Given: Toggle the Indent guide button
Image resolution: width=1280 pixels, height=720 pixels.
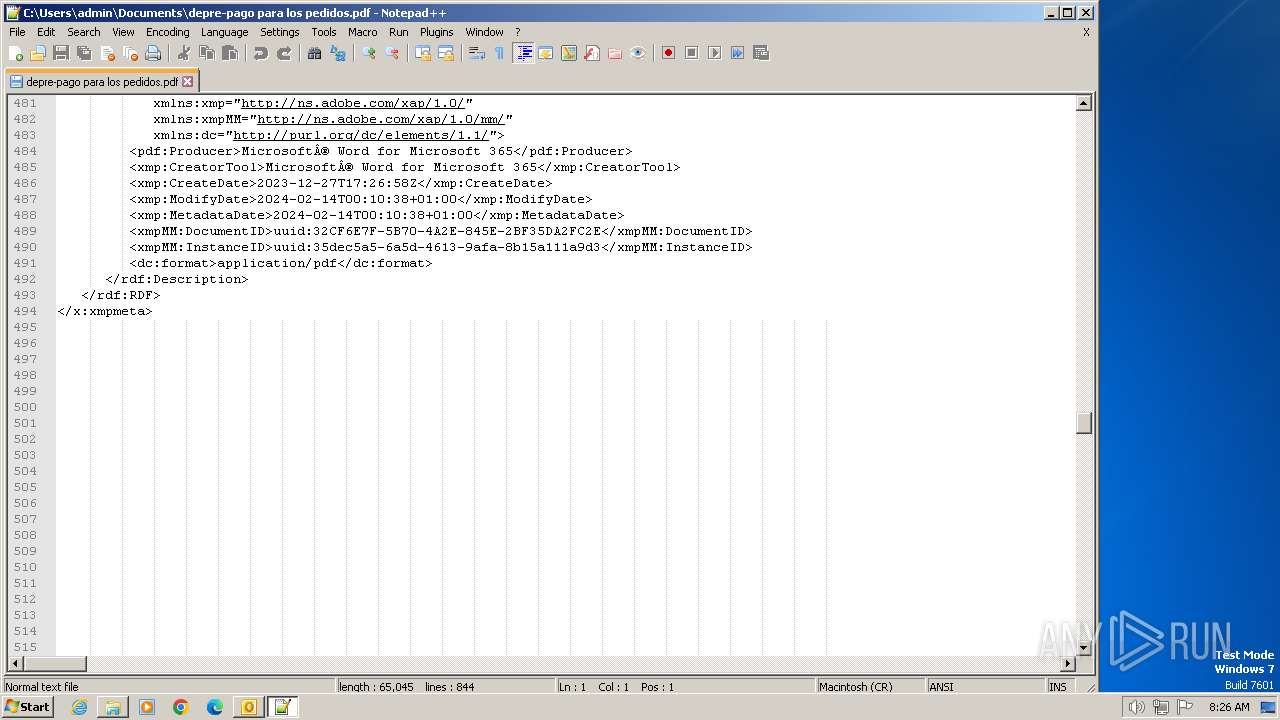Looking at the screenshot, I should click(523, 53).
